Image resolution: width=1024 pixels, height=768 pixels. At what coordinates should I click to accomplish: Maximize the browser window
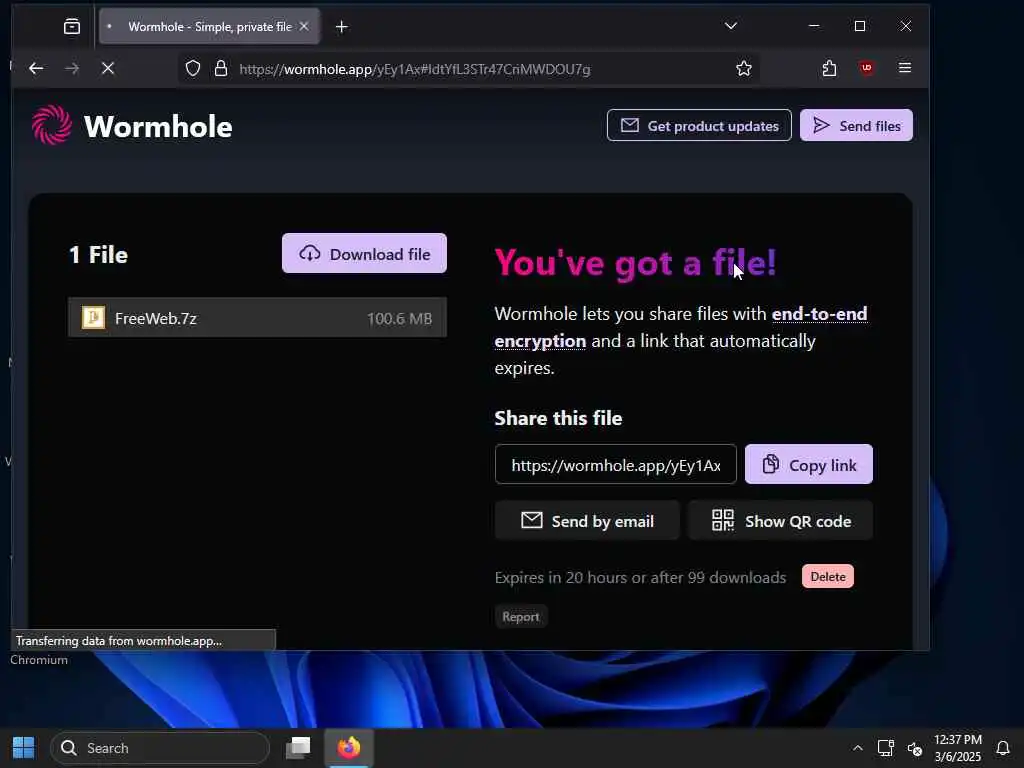859,26
